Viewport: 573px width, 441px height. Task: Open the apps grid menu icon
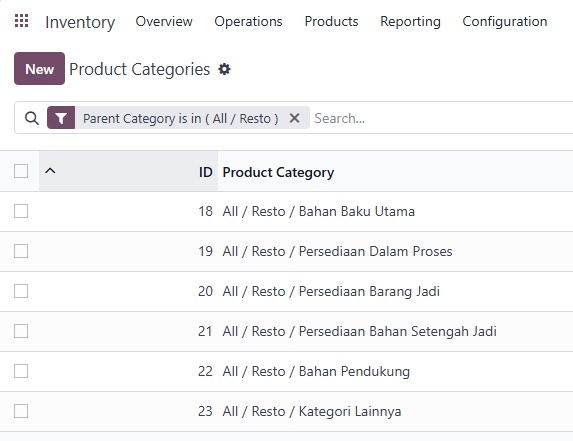point(22,21)
